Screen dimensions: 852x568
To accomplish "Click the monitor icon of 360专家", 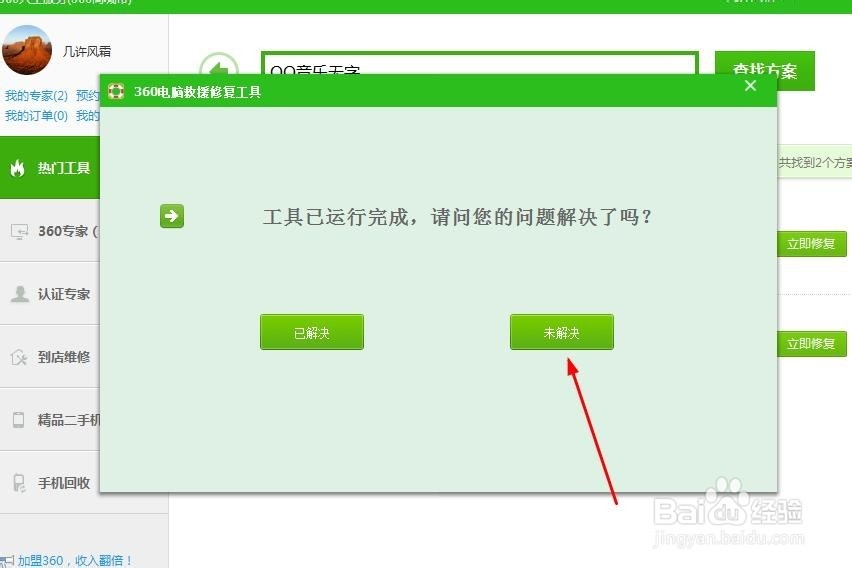I will point(19,232).
